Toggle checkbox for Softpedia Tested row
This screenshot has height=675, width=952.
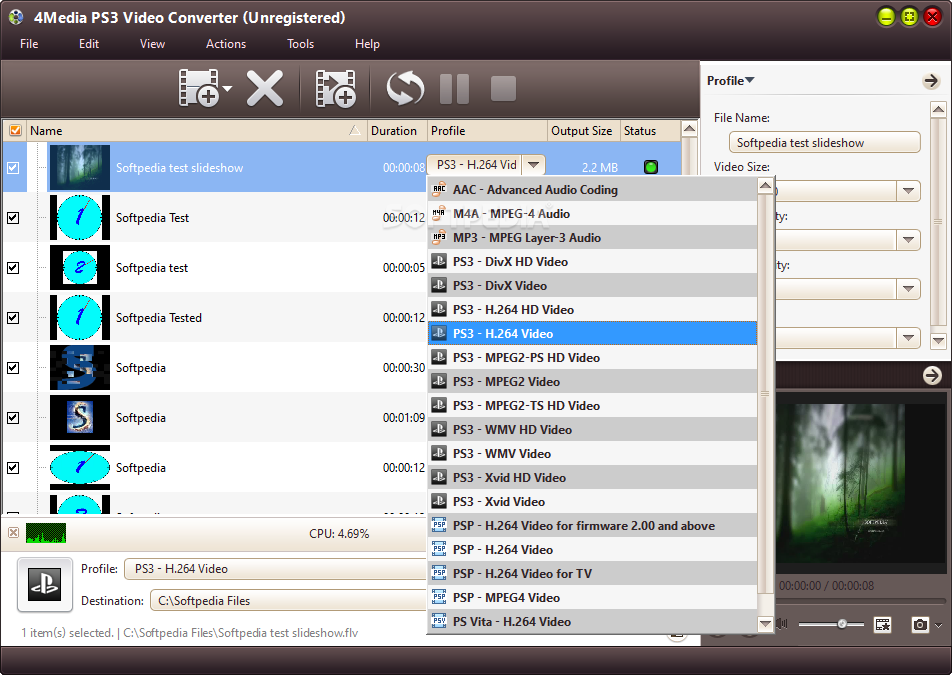[x=13, y=317]
